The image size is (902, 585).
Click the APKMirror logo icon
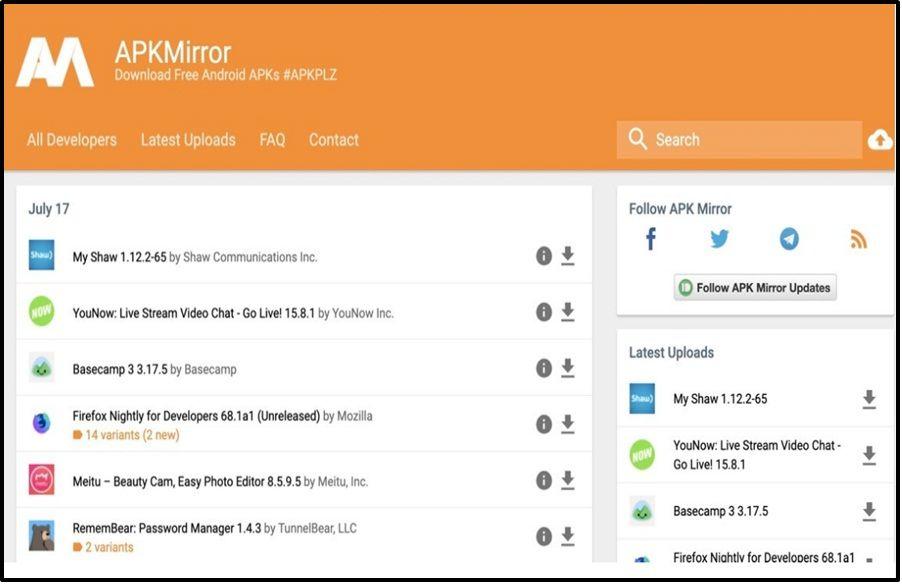tap(55, 62)
